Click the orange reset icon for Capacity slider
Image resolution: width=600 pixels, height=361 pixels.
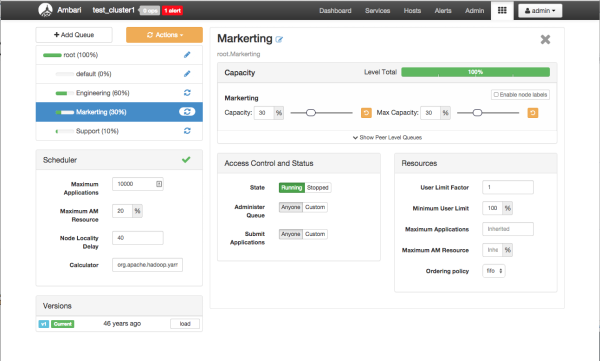click(366, 113)
